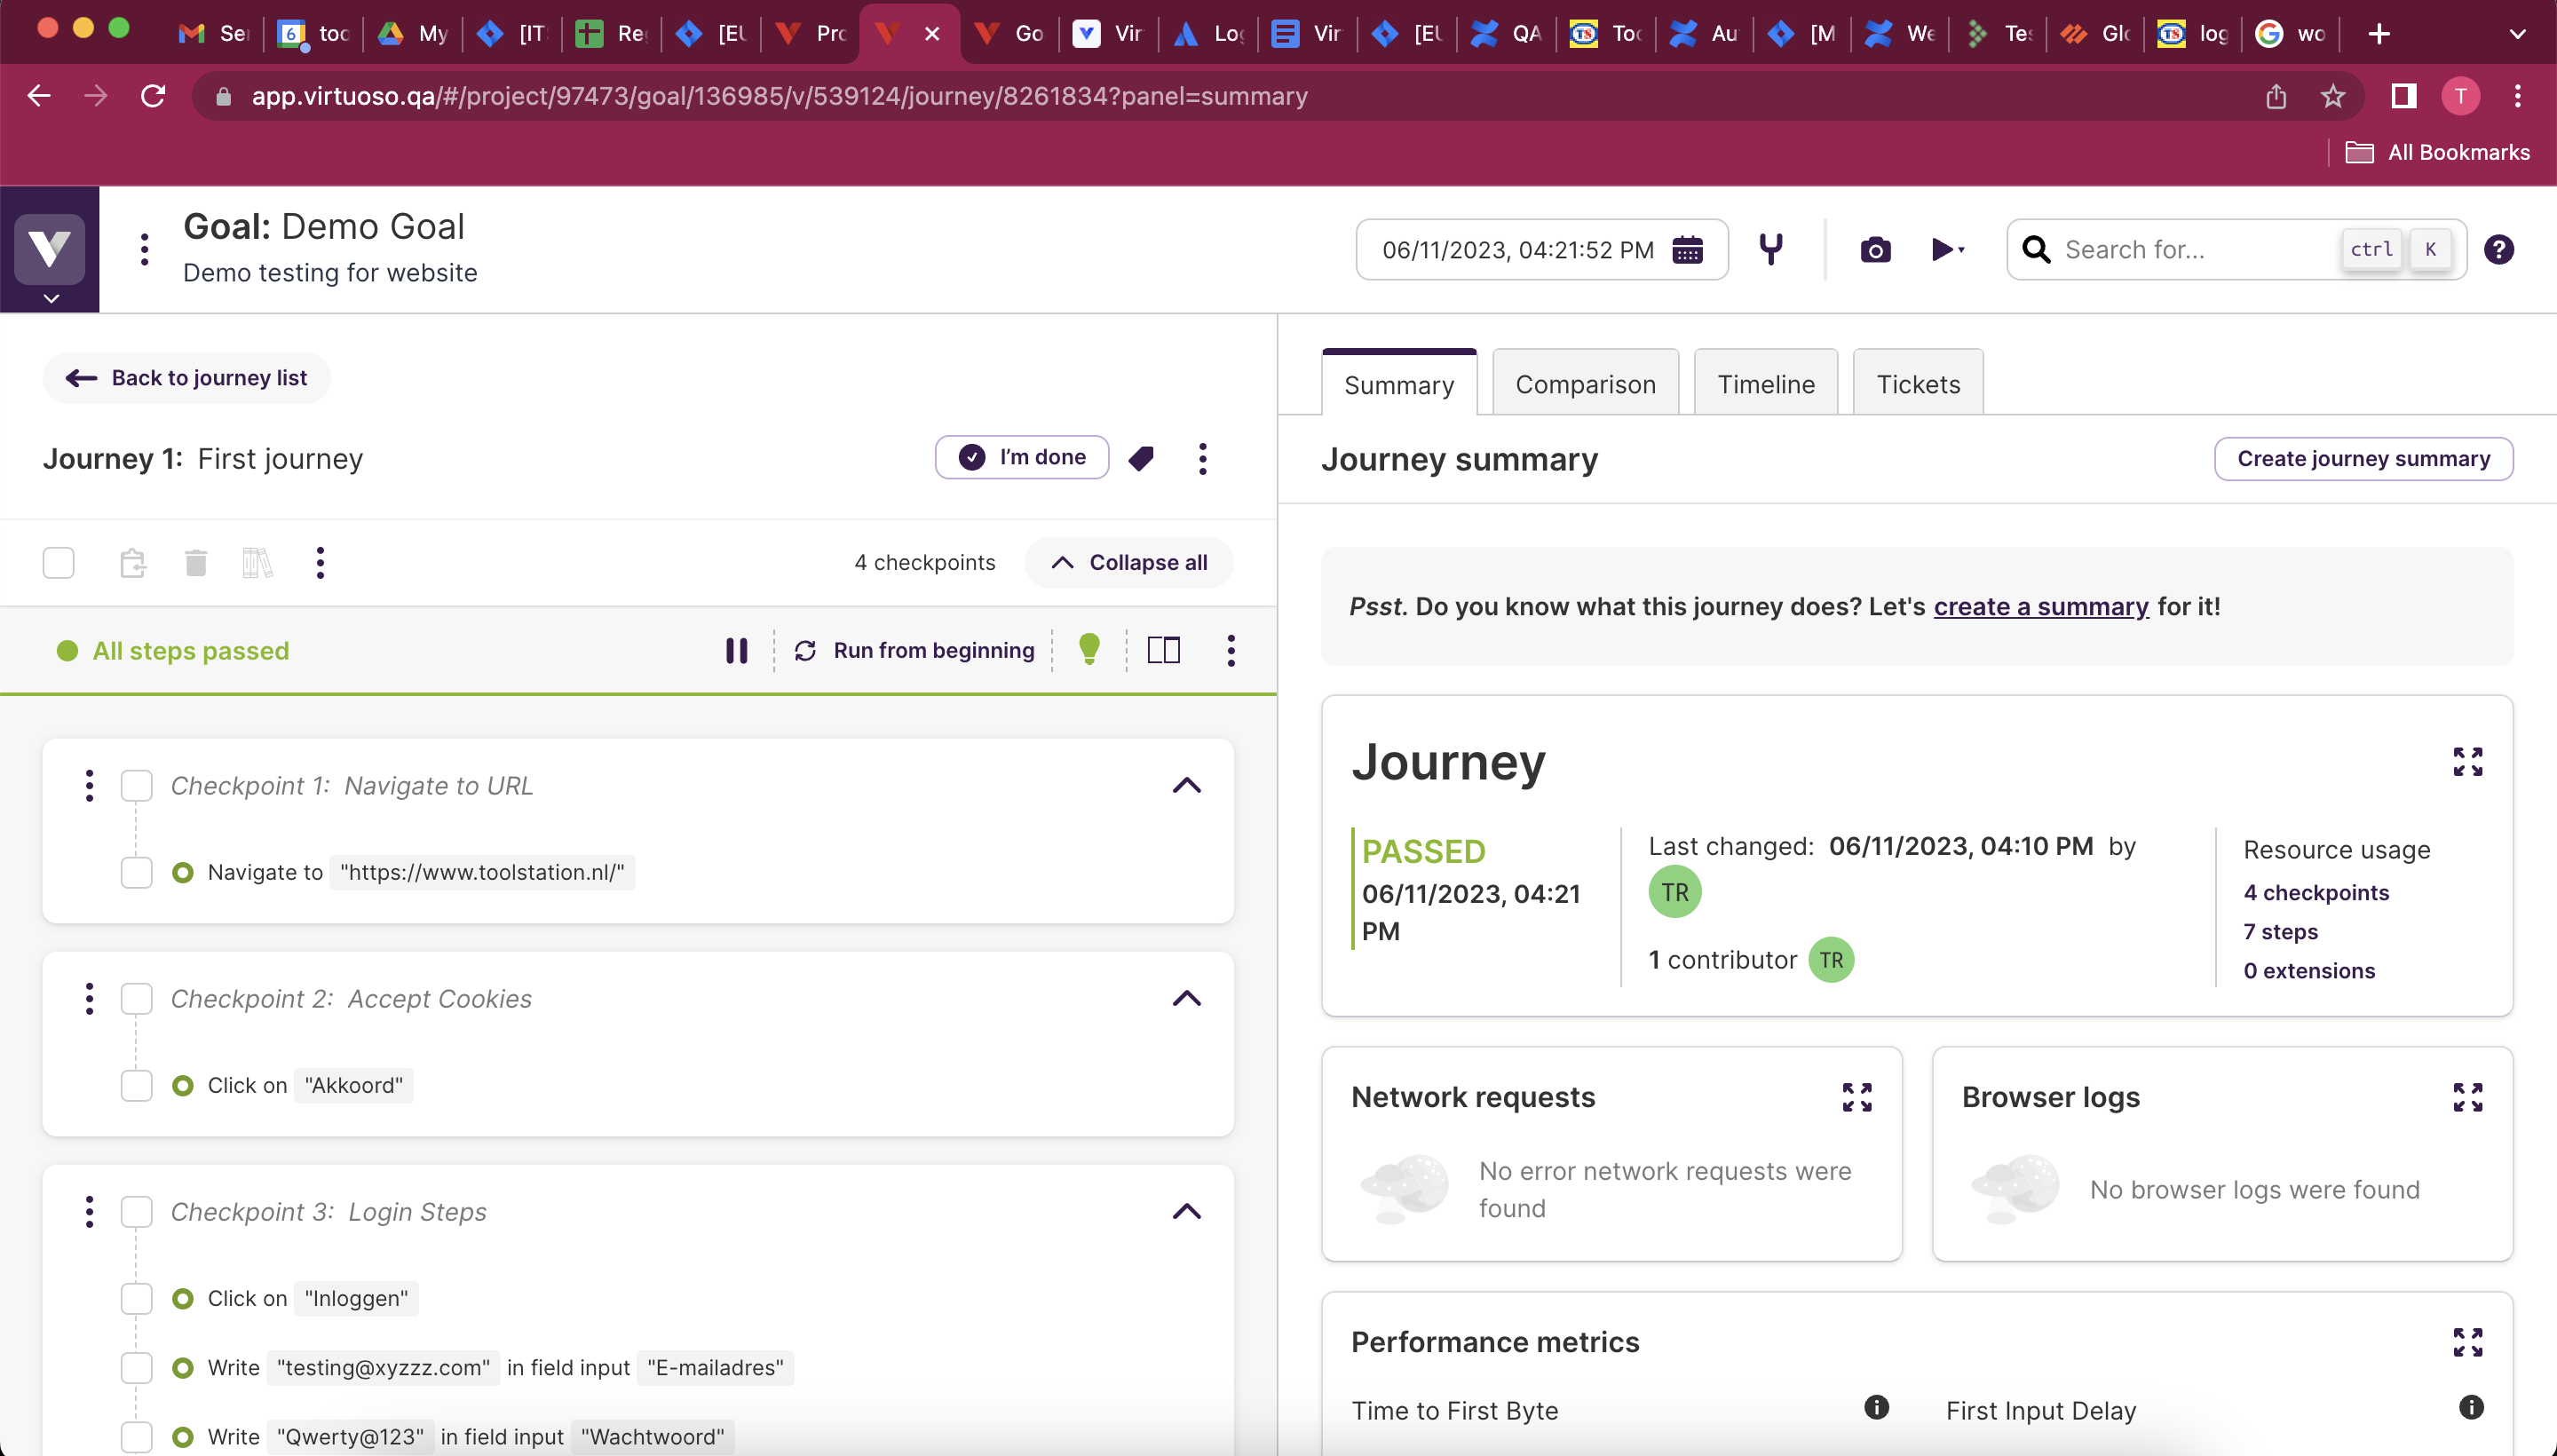Open side-by-side view icon
This screenshot has width=2557, height=1456.
pyautogui.click(x=1163, y=650)
